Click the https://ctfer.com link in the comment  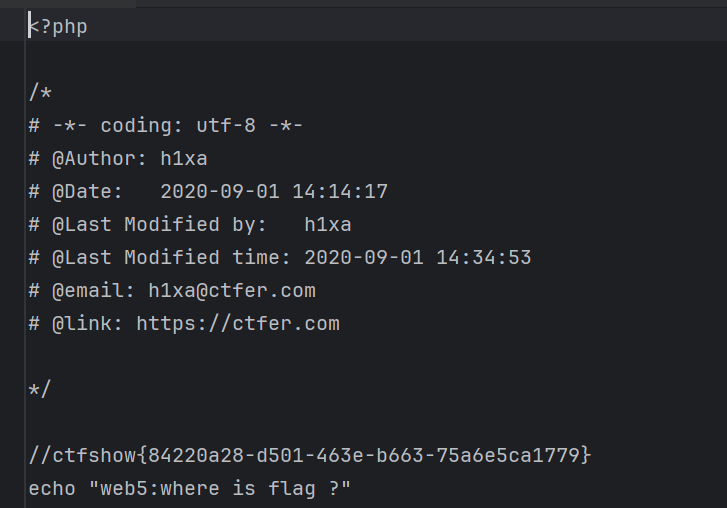[x=238, y=324]
